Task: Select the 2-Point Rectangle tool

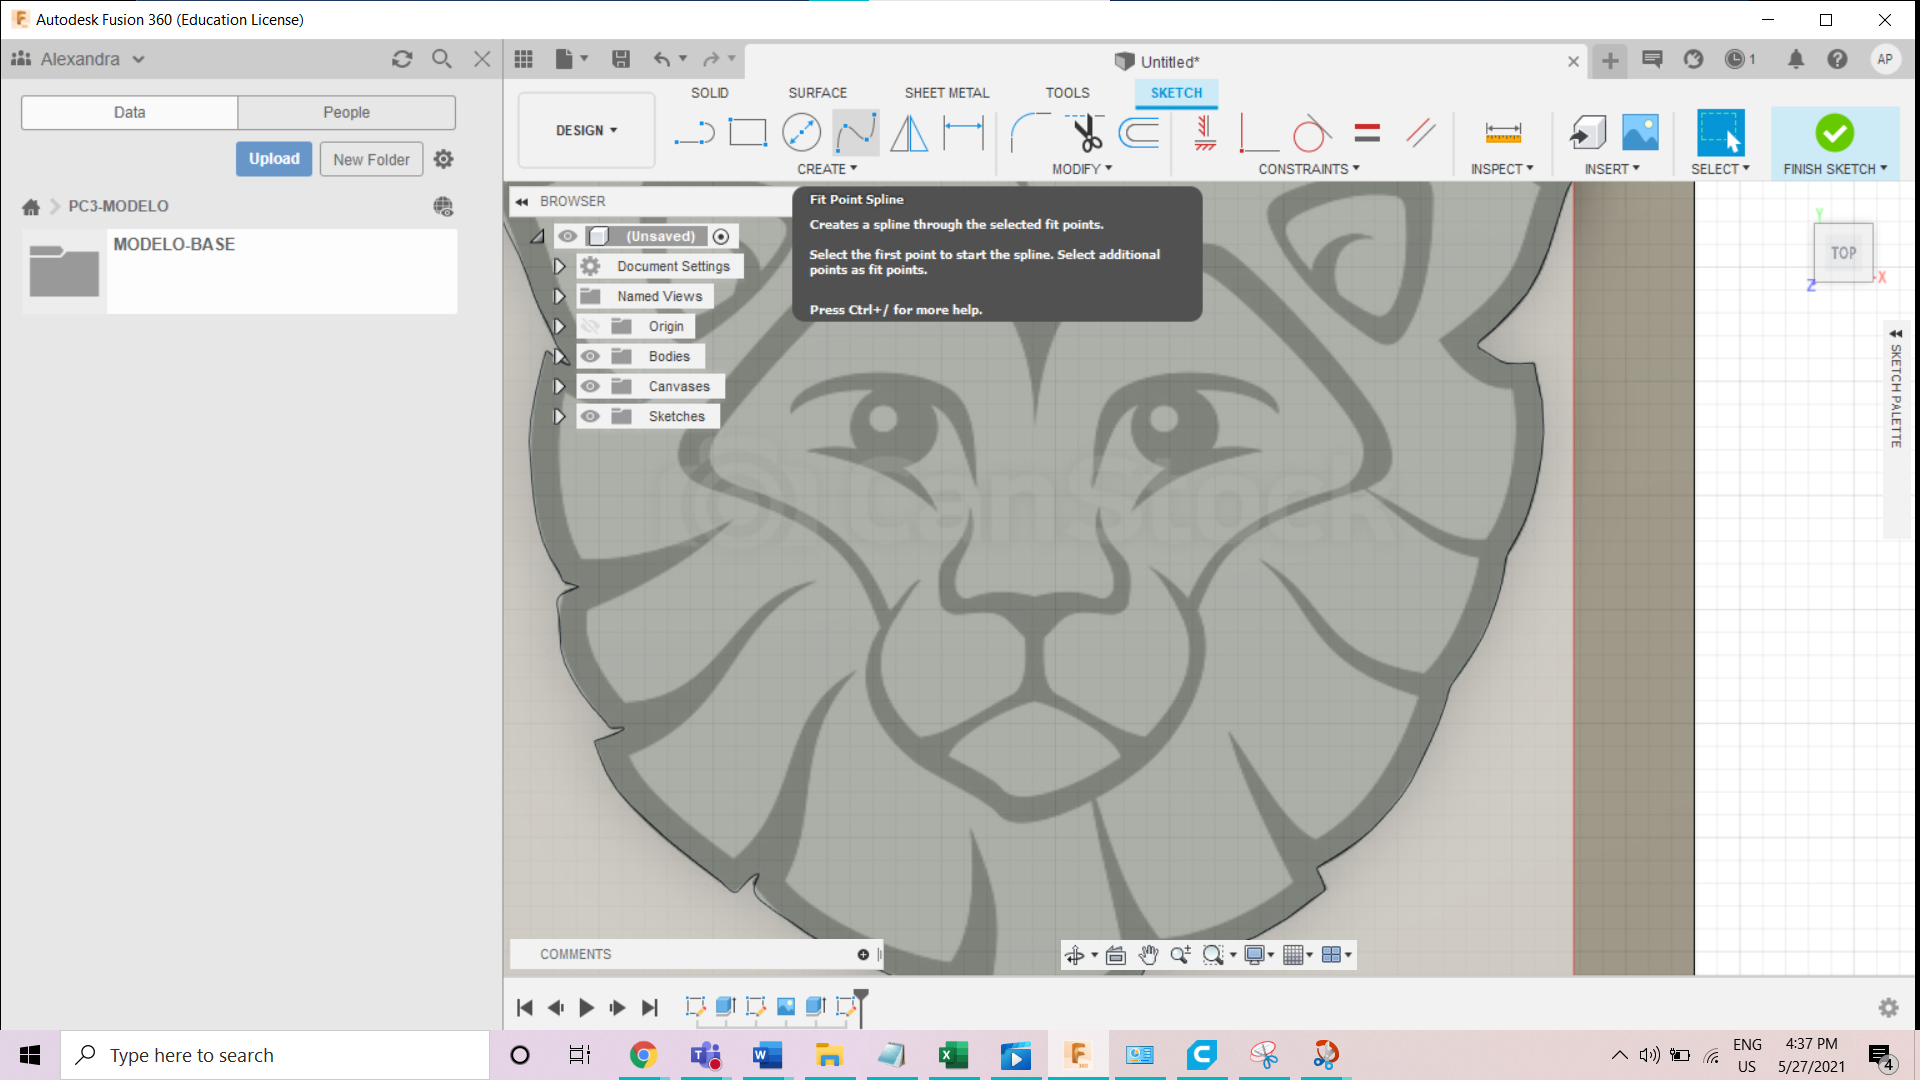Action: (x=747, y=131)
